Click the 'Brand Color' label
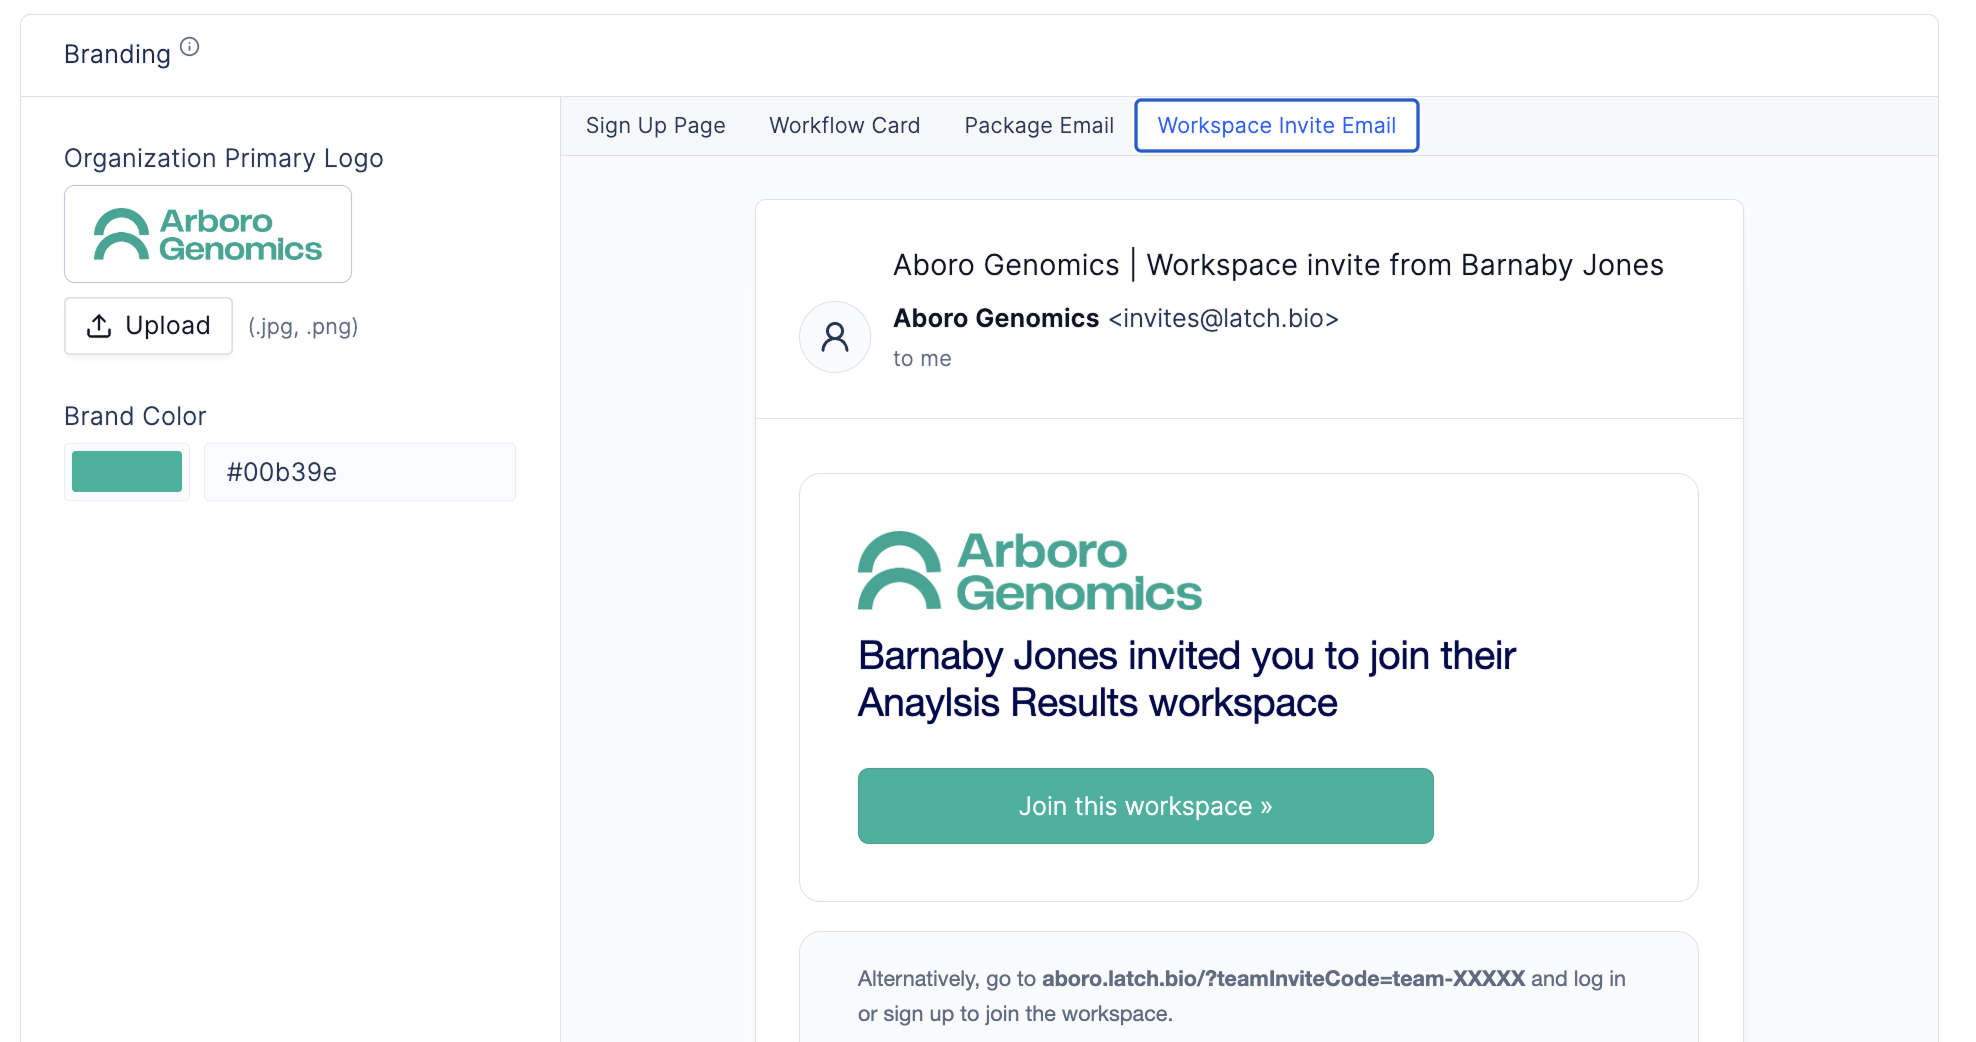 [135, 416]
